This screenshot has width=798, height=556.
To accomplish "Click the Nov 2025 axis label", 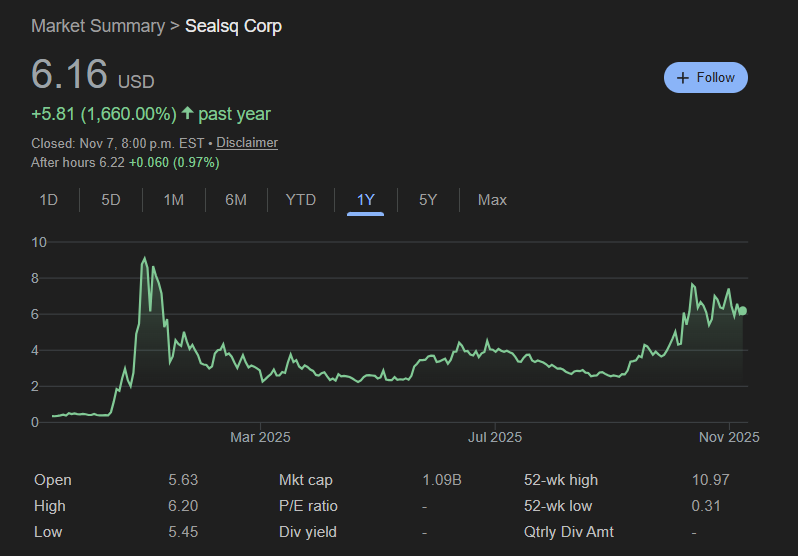I will pos(729,437).
